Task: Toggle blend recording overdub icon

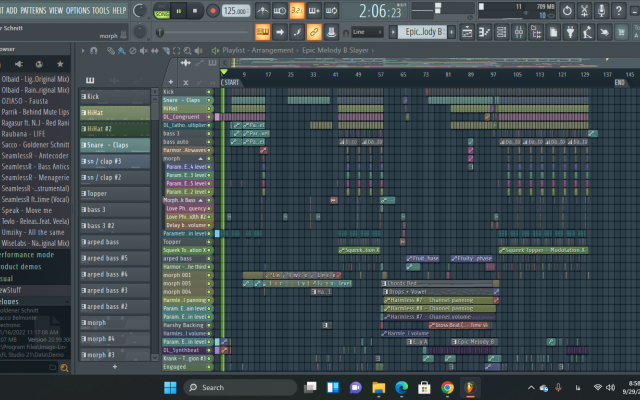Action: [x=314, y=11]
